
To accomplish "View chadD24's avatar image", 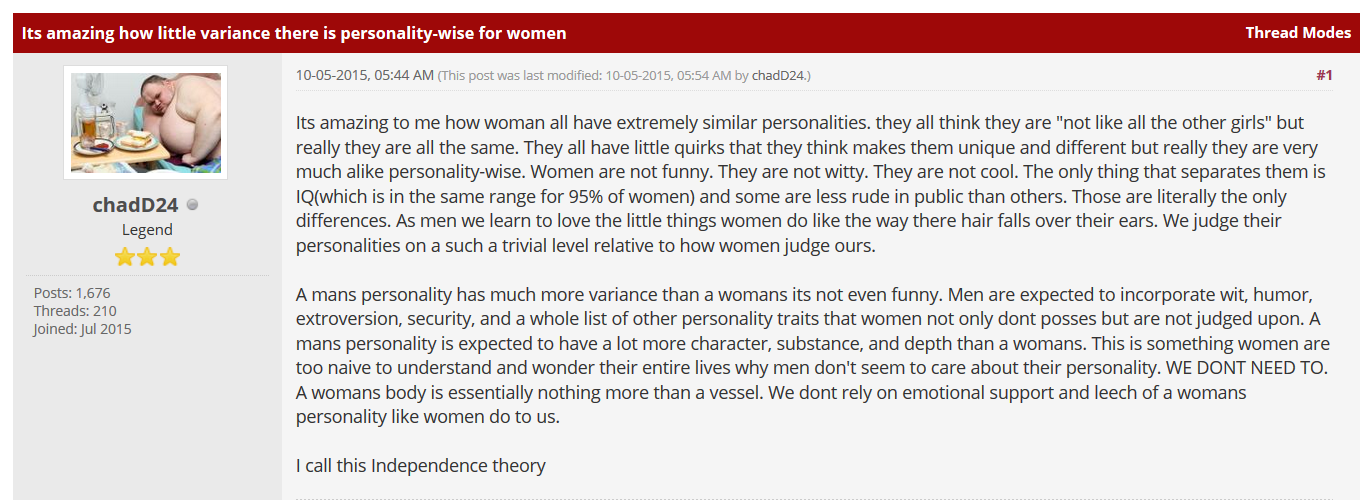I will pos(146,122).
